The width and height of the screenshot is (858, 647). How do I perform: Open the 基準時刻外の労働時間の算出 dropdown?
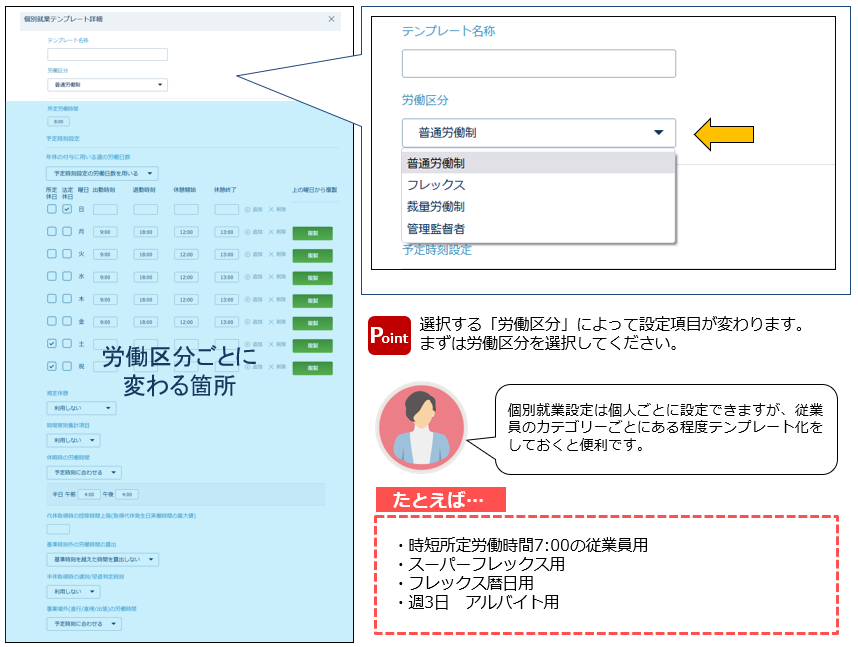pos(101,559)
